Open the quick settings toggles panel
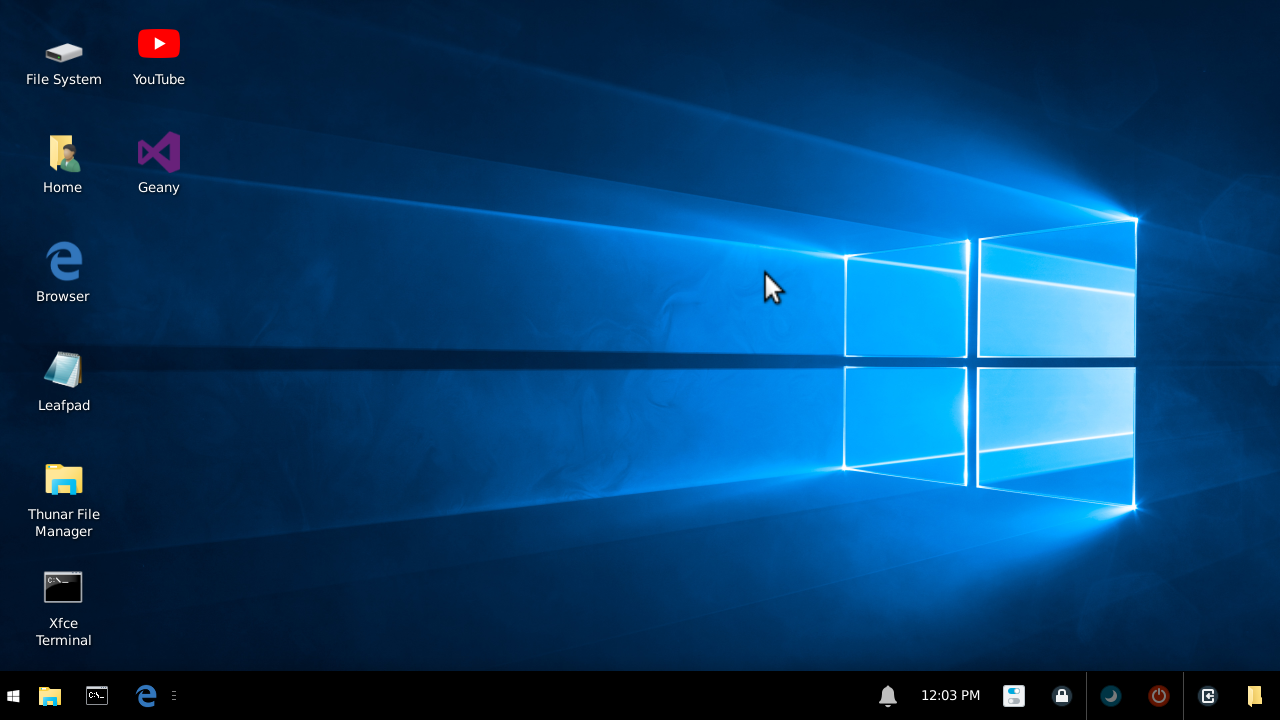Viewport: 1280px width, 720px height. pos(1013,695)
